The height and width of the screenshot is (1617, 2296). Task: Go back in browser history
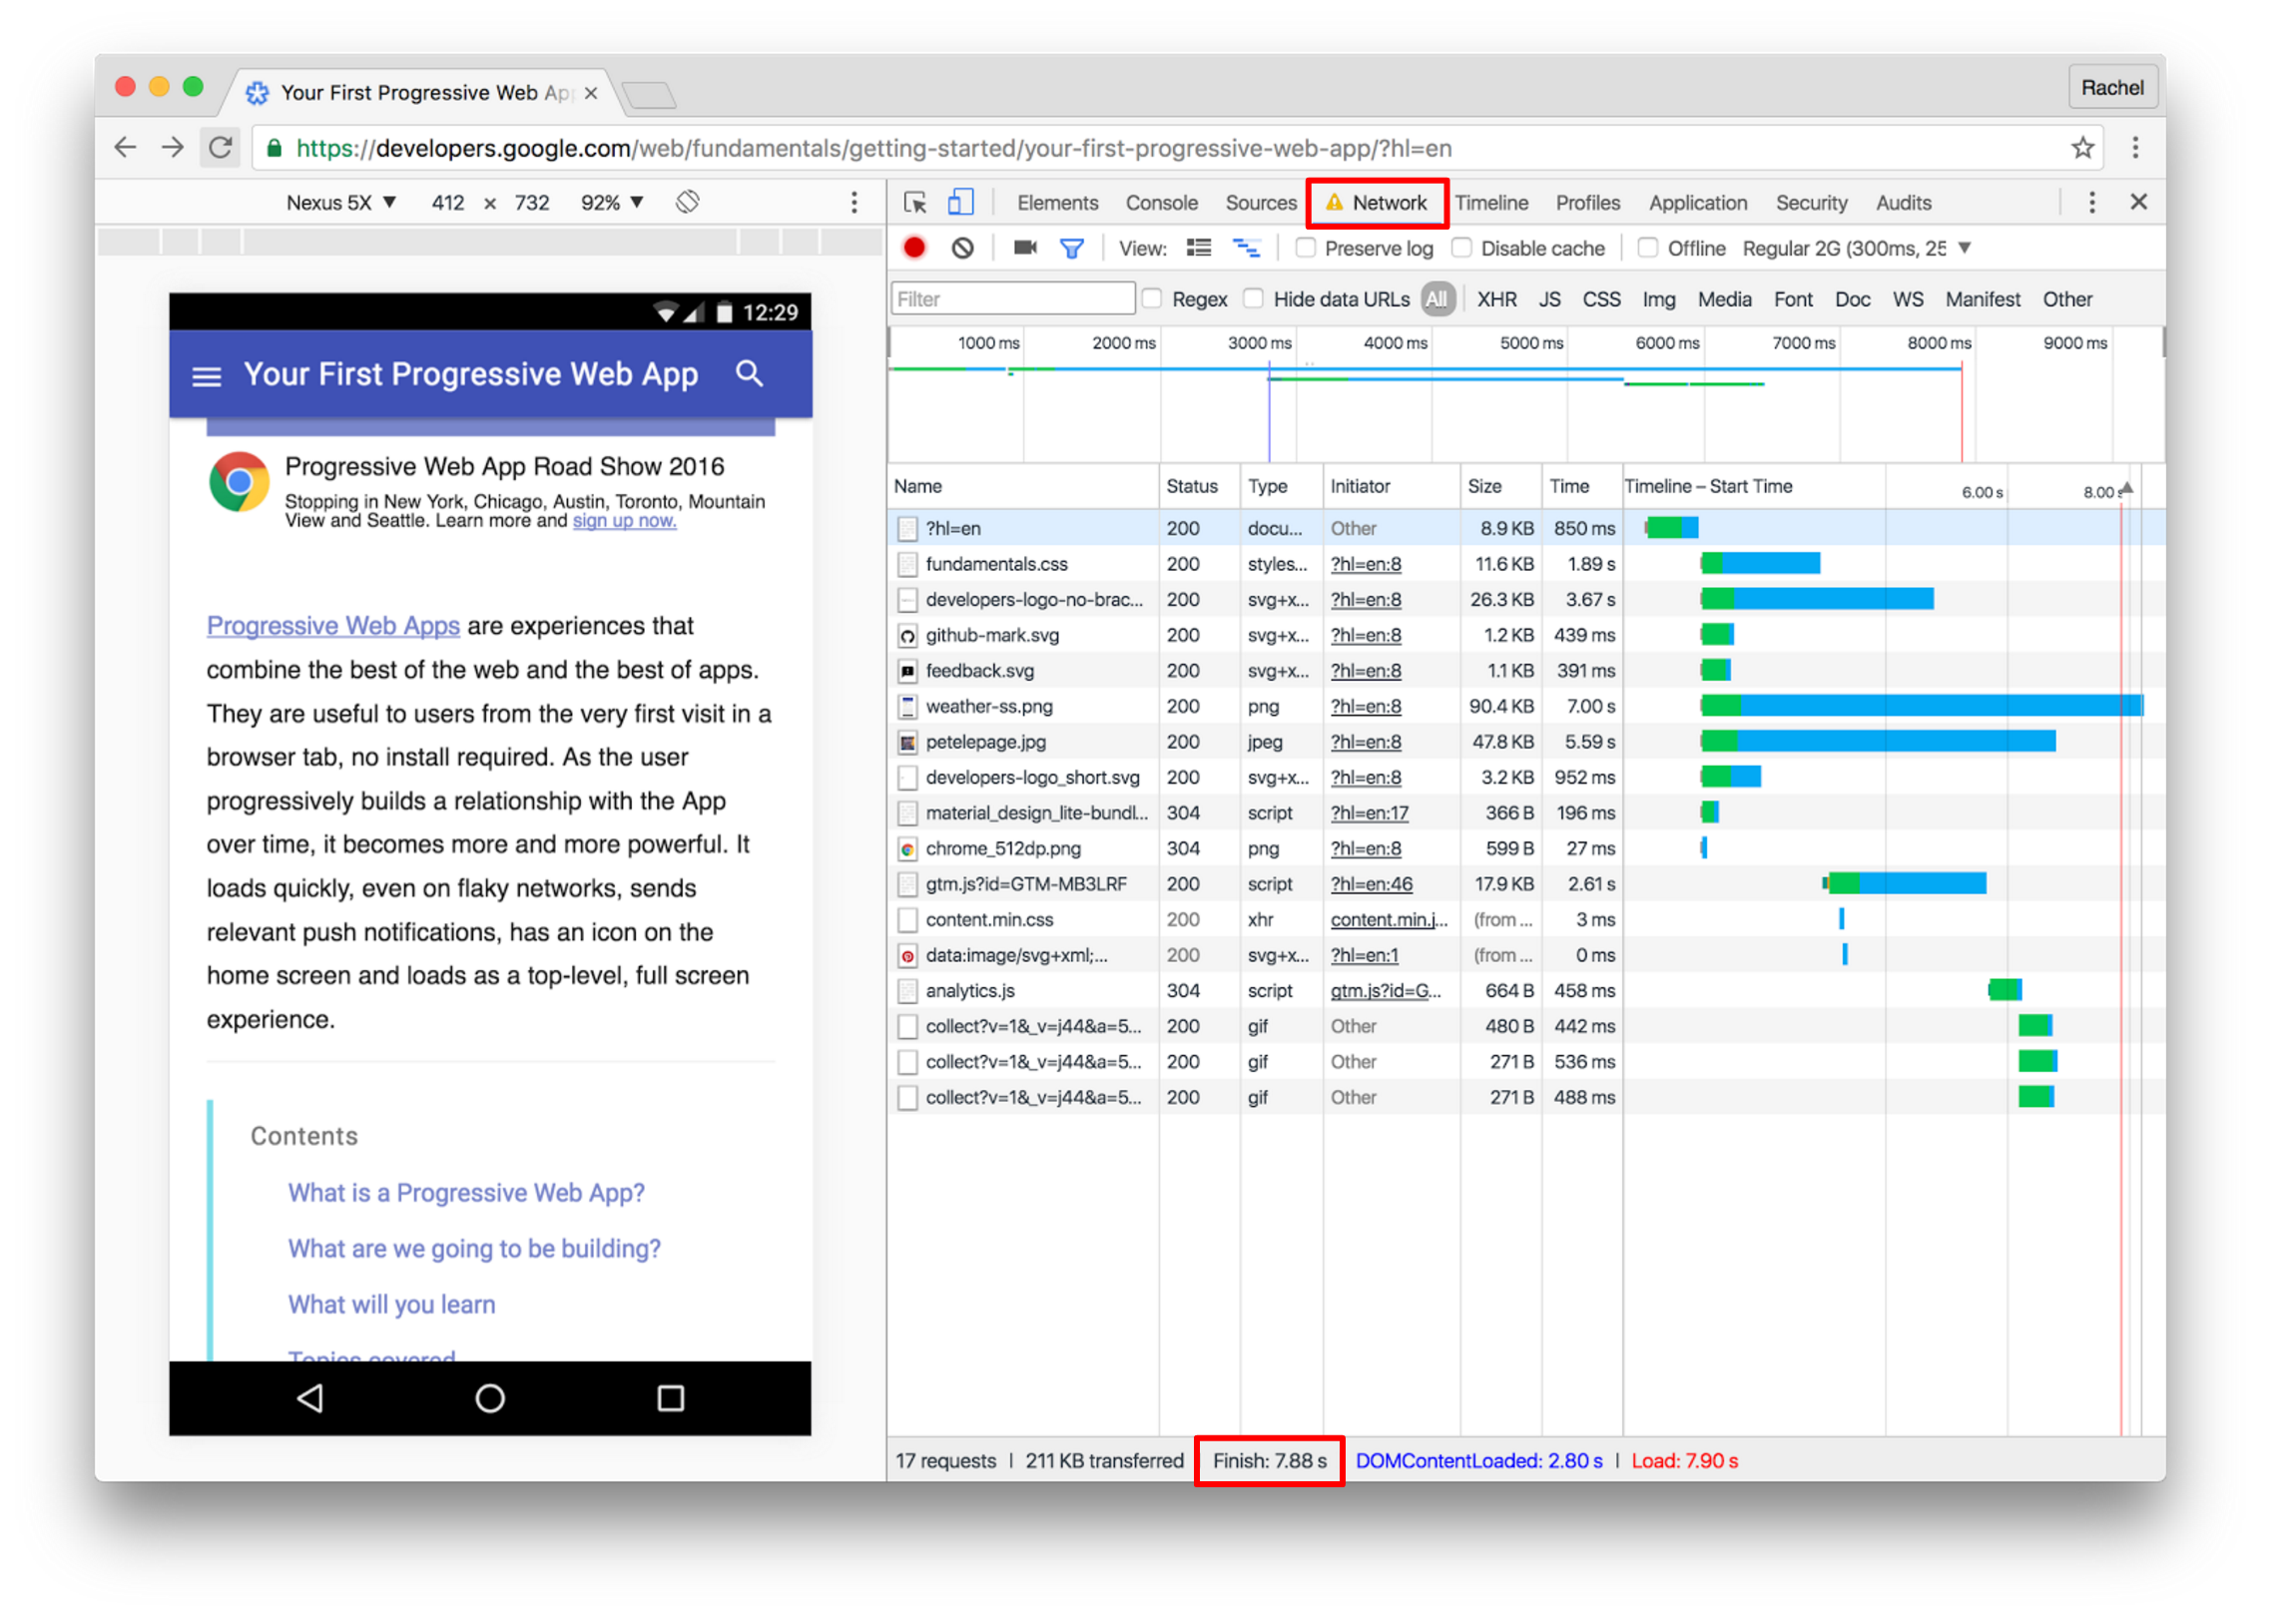point(125,148)
